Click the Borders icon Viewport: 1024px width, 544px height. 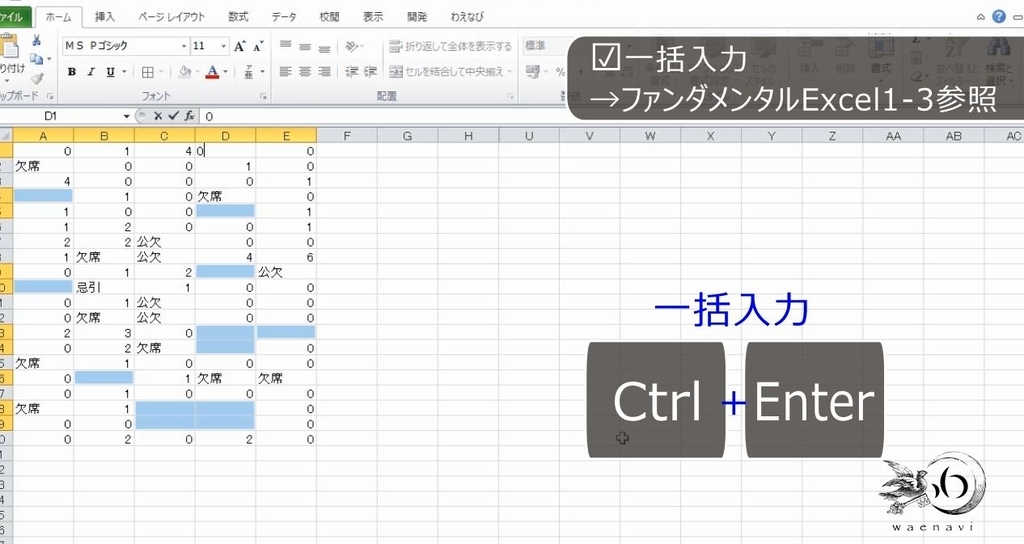point(148,72)
